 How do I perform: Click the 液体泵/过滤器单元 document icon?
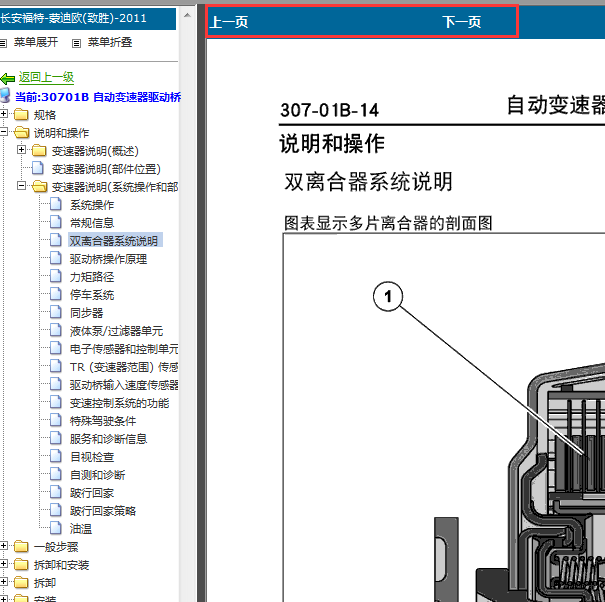(56, 330)
